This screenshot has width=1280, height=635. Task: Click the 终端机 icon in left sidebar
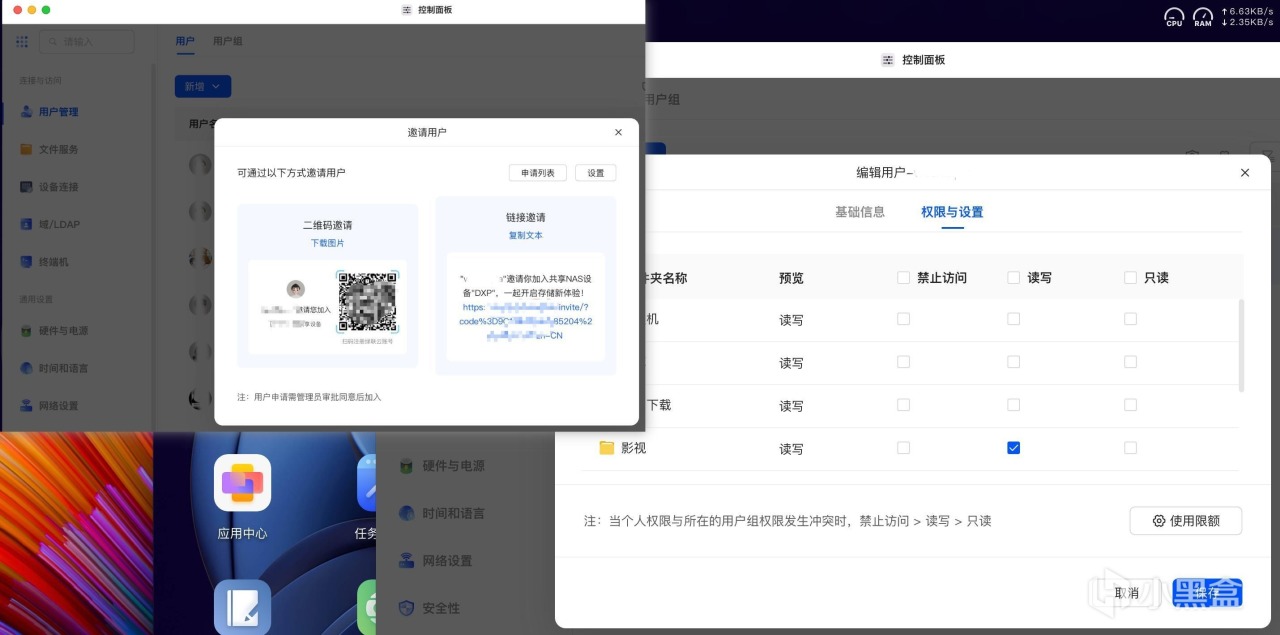pyautogui.click(x=27, y=262)
